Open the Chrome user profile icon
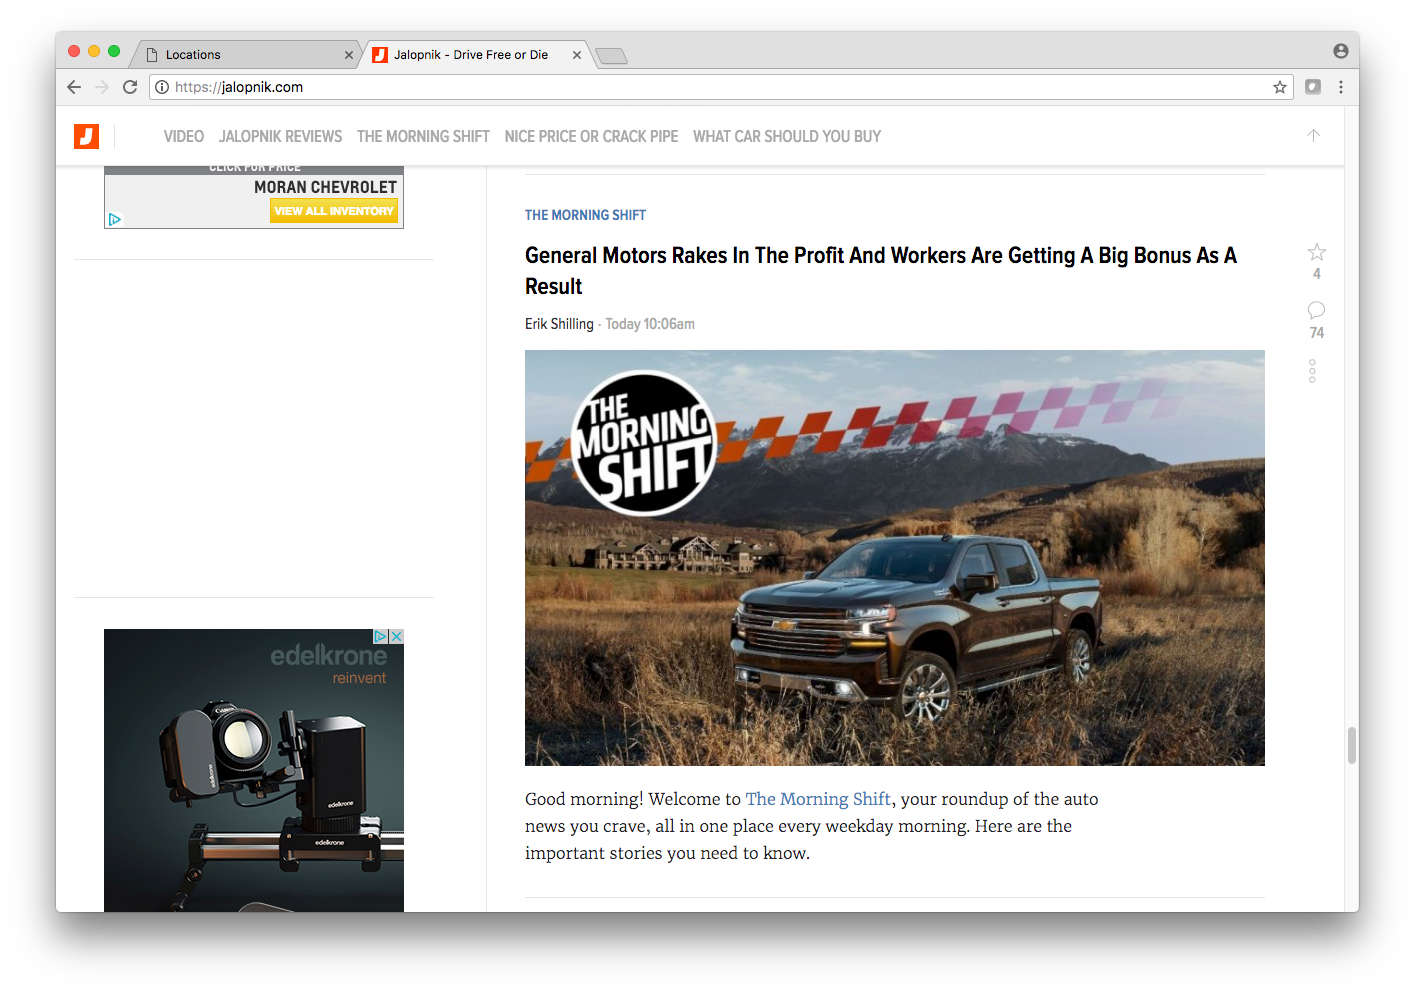Viewport: 1415px width, 992px height. coord(1340,51)
